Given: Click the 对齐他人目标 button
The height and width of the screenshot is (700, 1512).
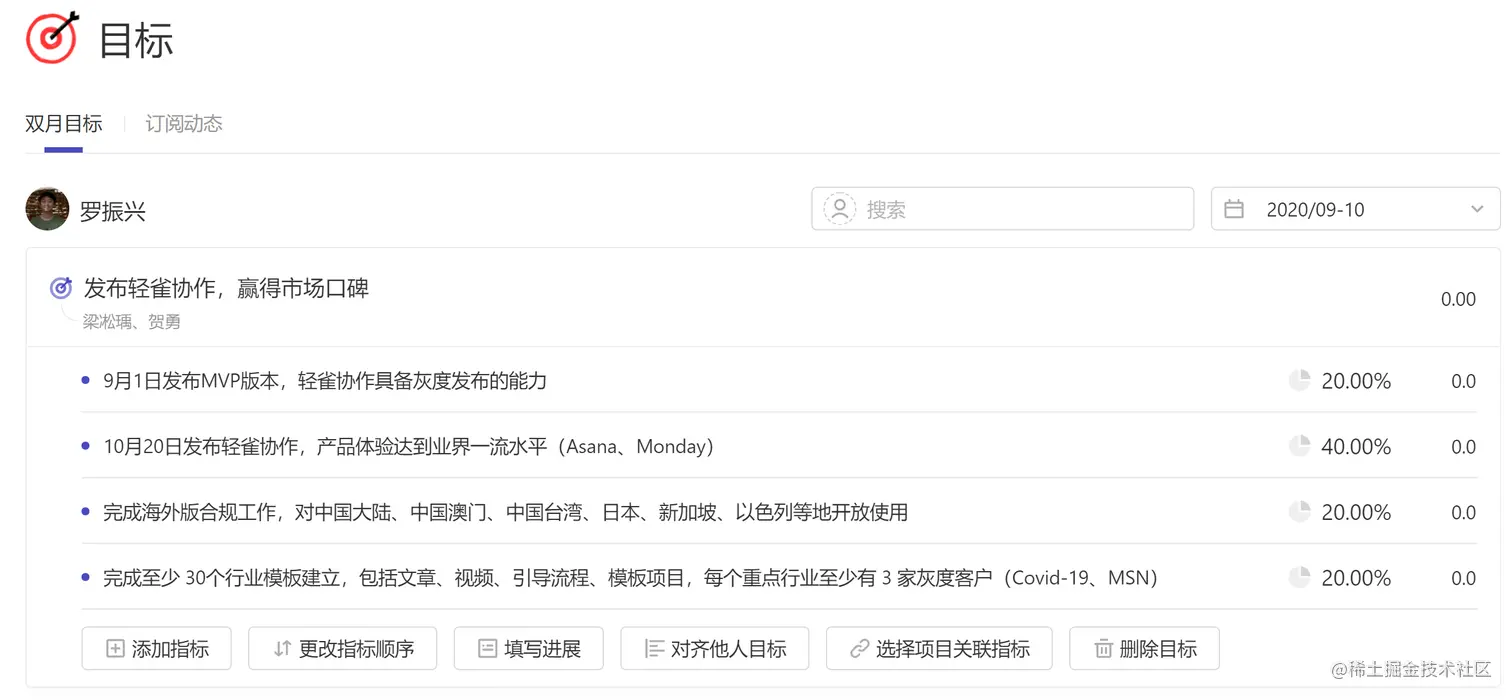Looking at the screenshot, I should (x=715, y=649).
